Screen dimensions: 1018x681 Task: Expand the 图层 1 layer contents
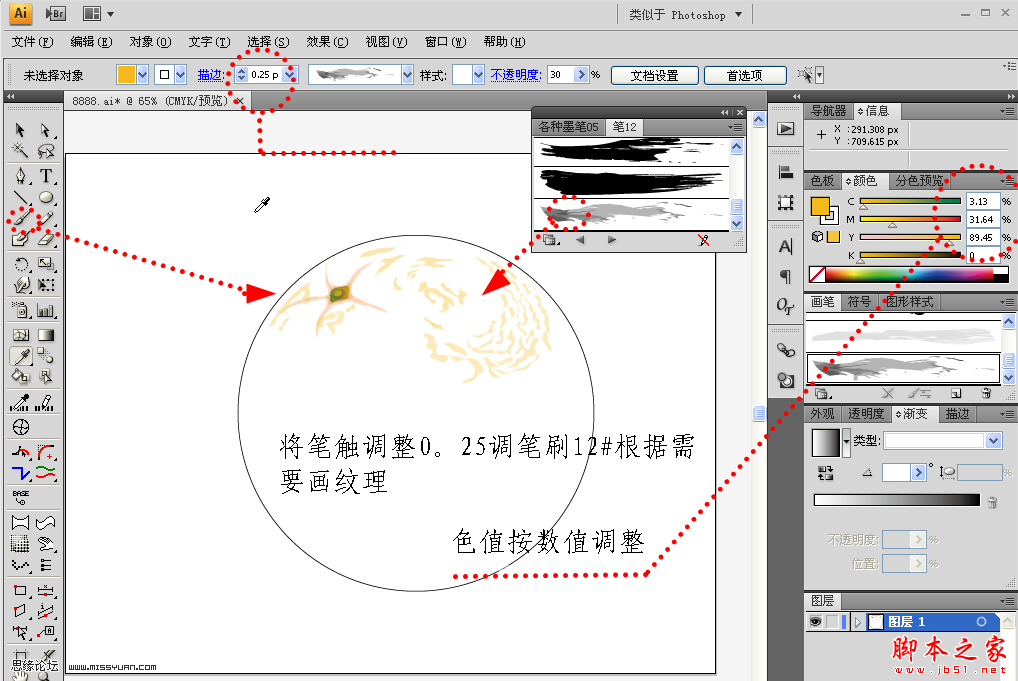(858, 622)
